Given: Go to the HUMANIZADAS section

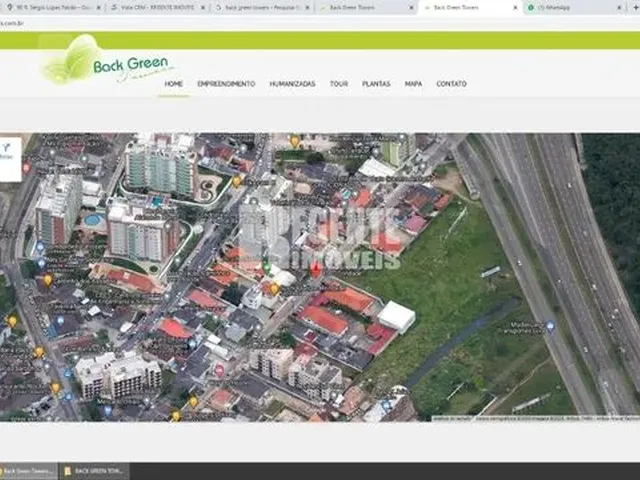Looking at the screenshot, I should [x=292, y=84].
